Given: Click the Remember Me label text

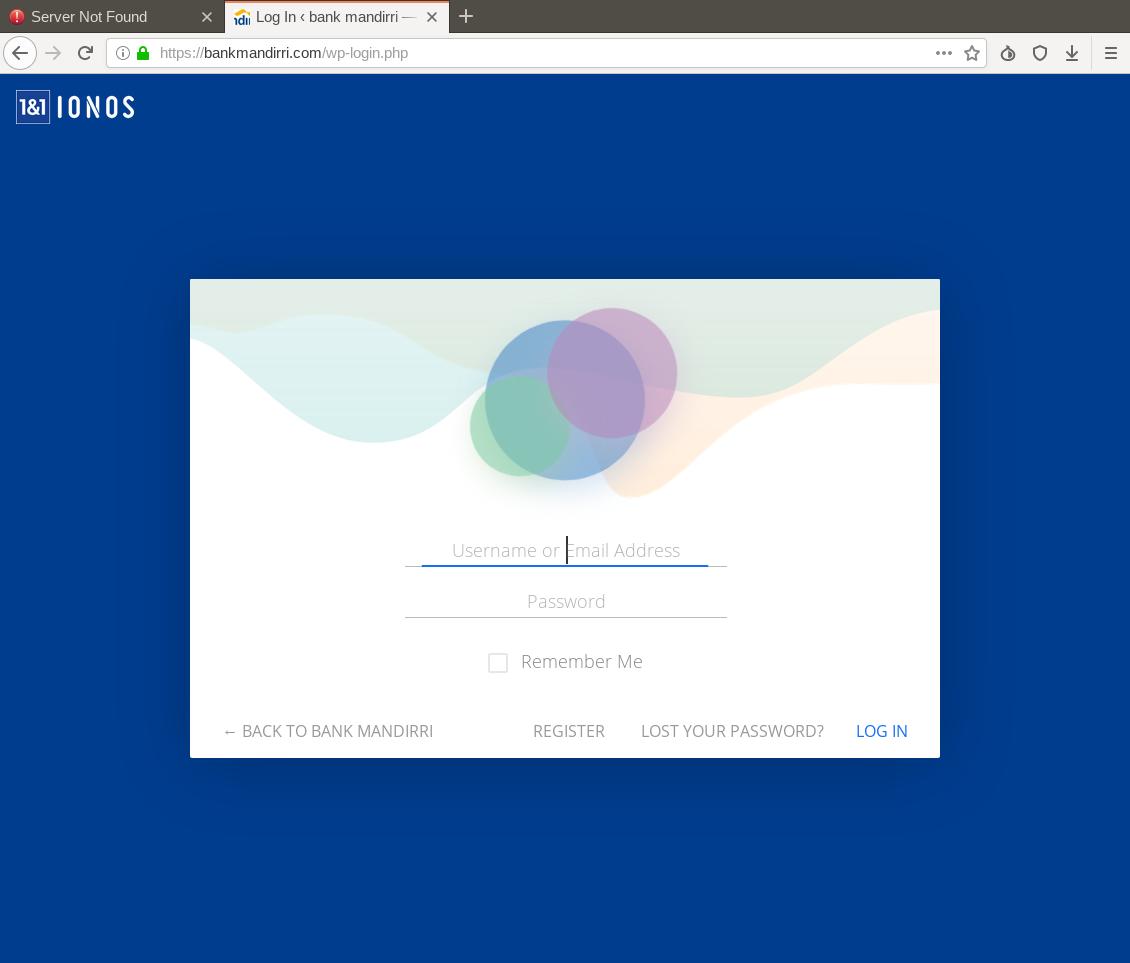Looking at the screenshot, I should coord(582,662).
